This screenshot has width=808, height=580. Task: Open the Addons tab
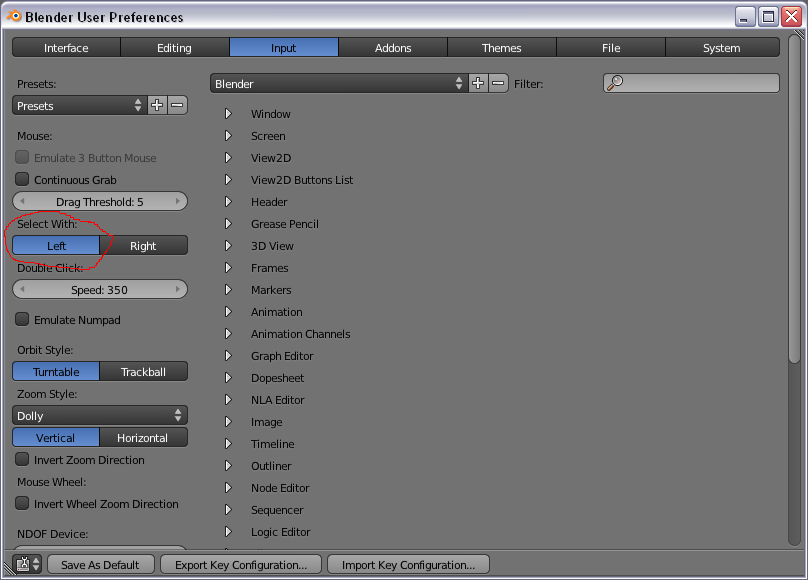[x=393, y=47]
